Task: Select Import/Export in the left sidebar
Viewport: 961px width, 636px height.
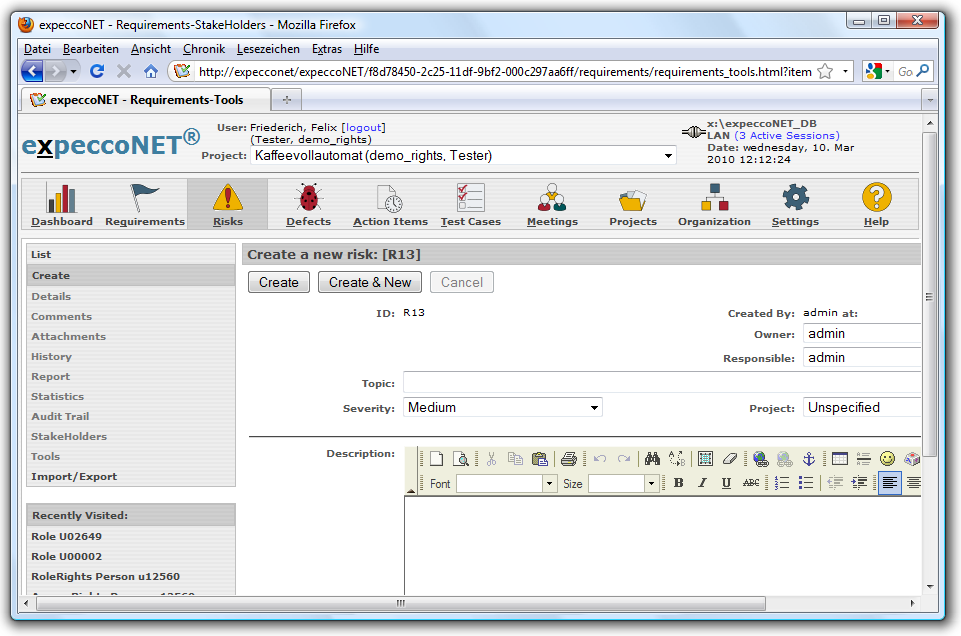Action: pos(74,477)
